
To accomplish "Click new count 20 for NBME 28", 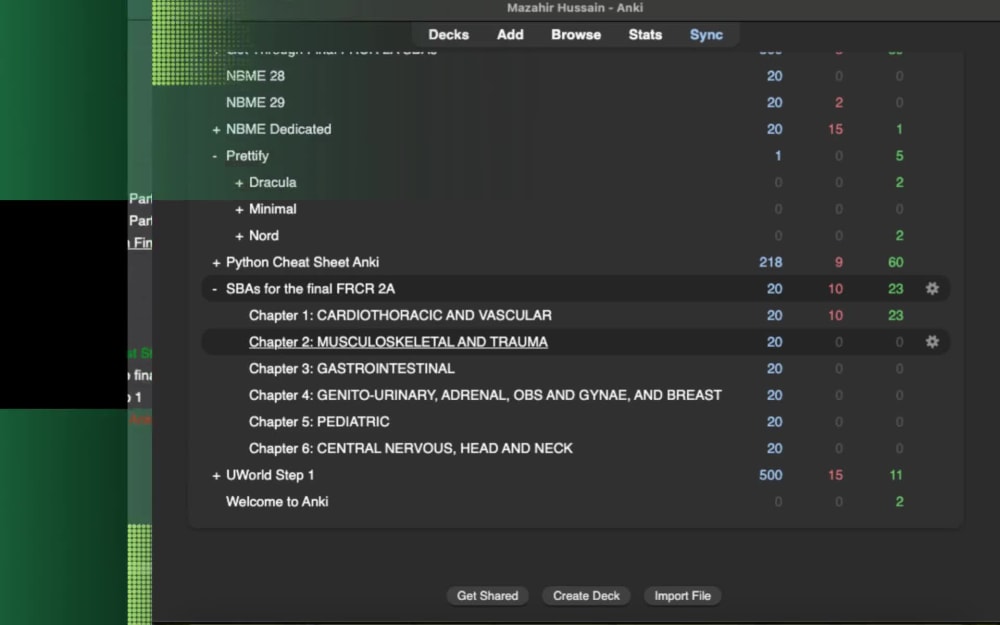I will [x=774, y=76].
